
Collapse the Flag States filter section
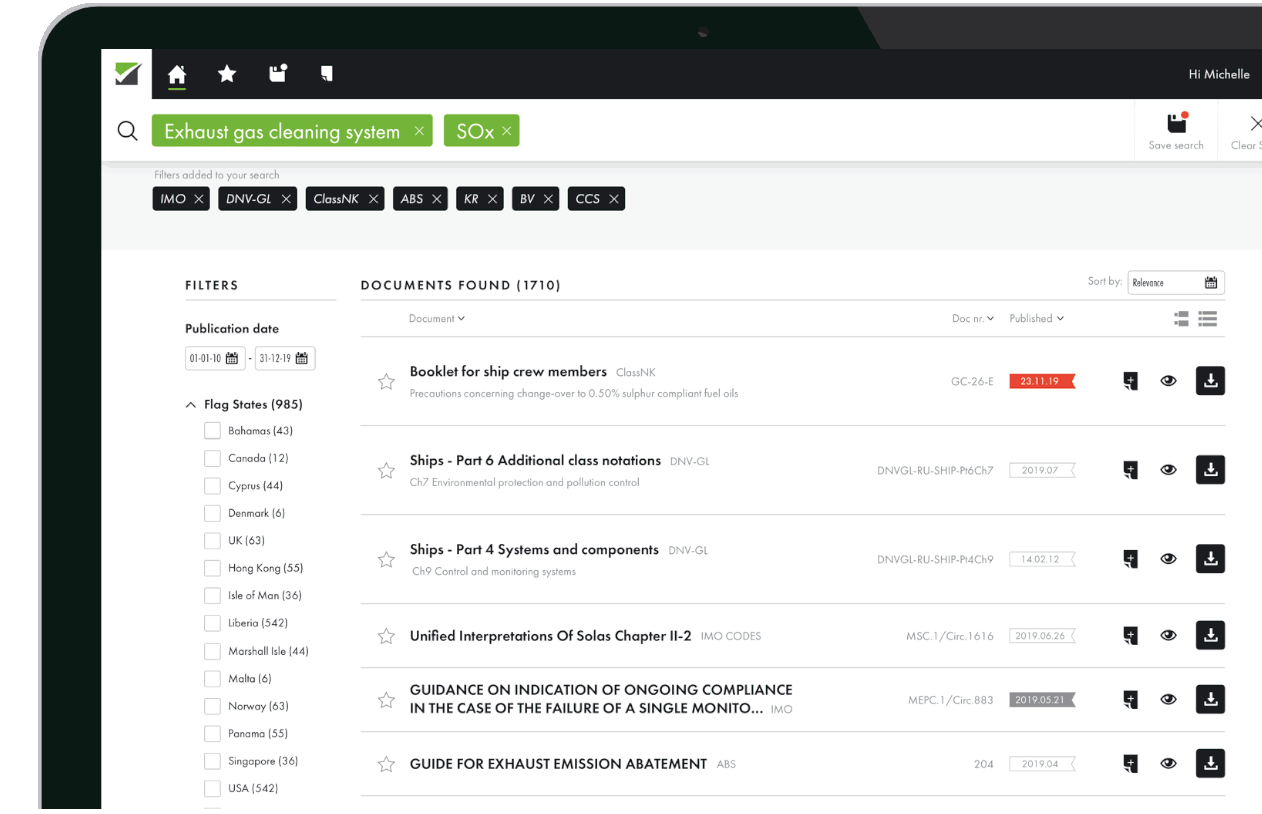(191, 405)
